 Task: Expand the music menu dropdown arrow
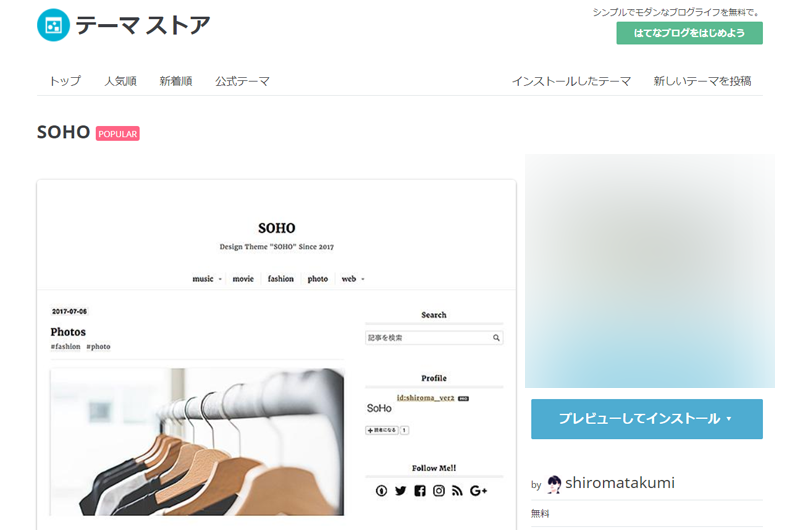pos(220,279)
